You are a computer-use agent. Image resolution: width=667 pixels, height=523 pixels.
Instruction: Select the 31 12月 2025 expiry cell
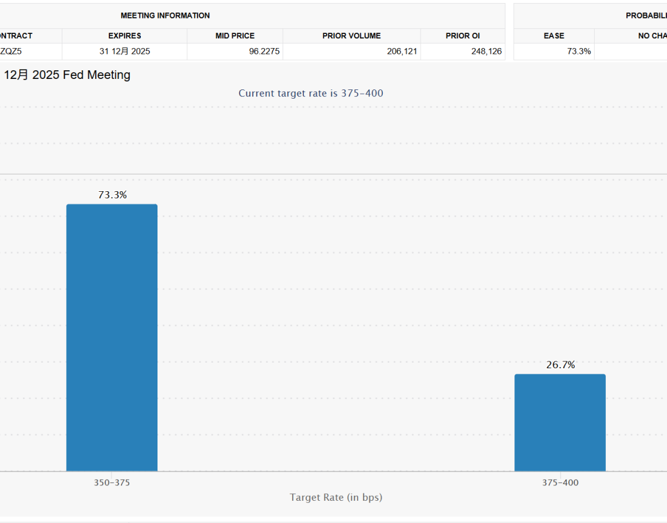click(124, 51)
